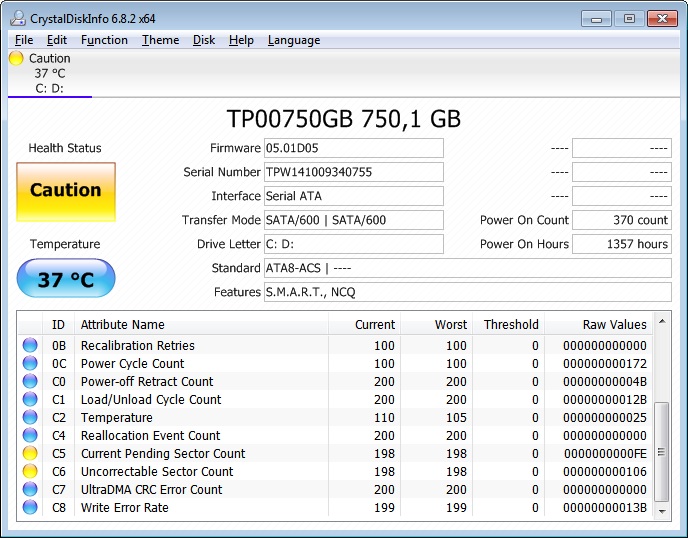
Task: Open the Theme menu
Action: tap(160, 40)
